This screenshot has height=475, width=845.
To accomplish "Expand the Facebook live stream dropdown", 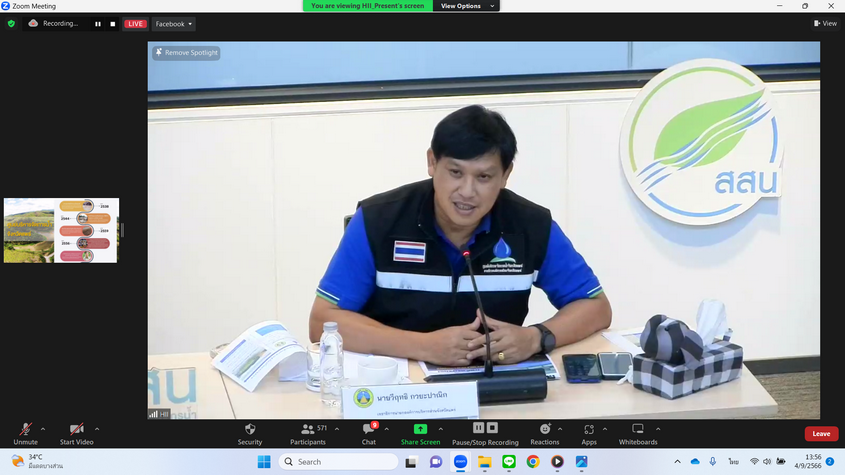I will point(175,24).
